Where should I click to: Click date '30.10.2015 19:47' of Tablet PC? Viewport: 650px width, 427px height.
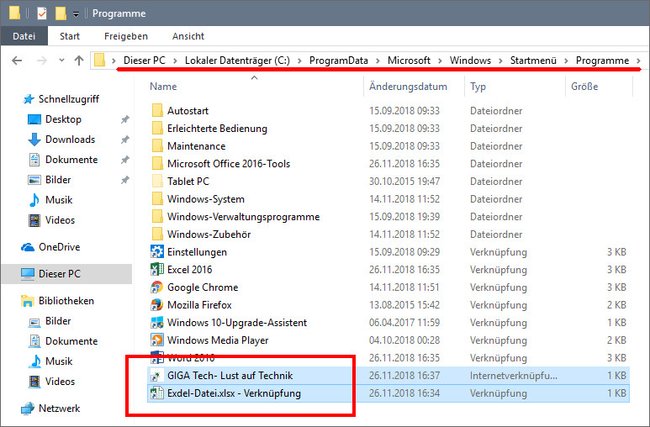[404, 182]
